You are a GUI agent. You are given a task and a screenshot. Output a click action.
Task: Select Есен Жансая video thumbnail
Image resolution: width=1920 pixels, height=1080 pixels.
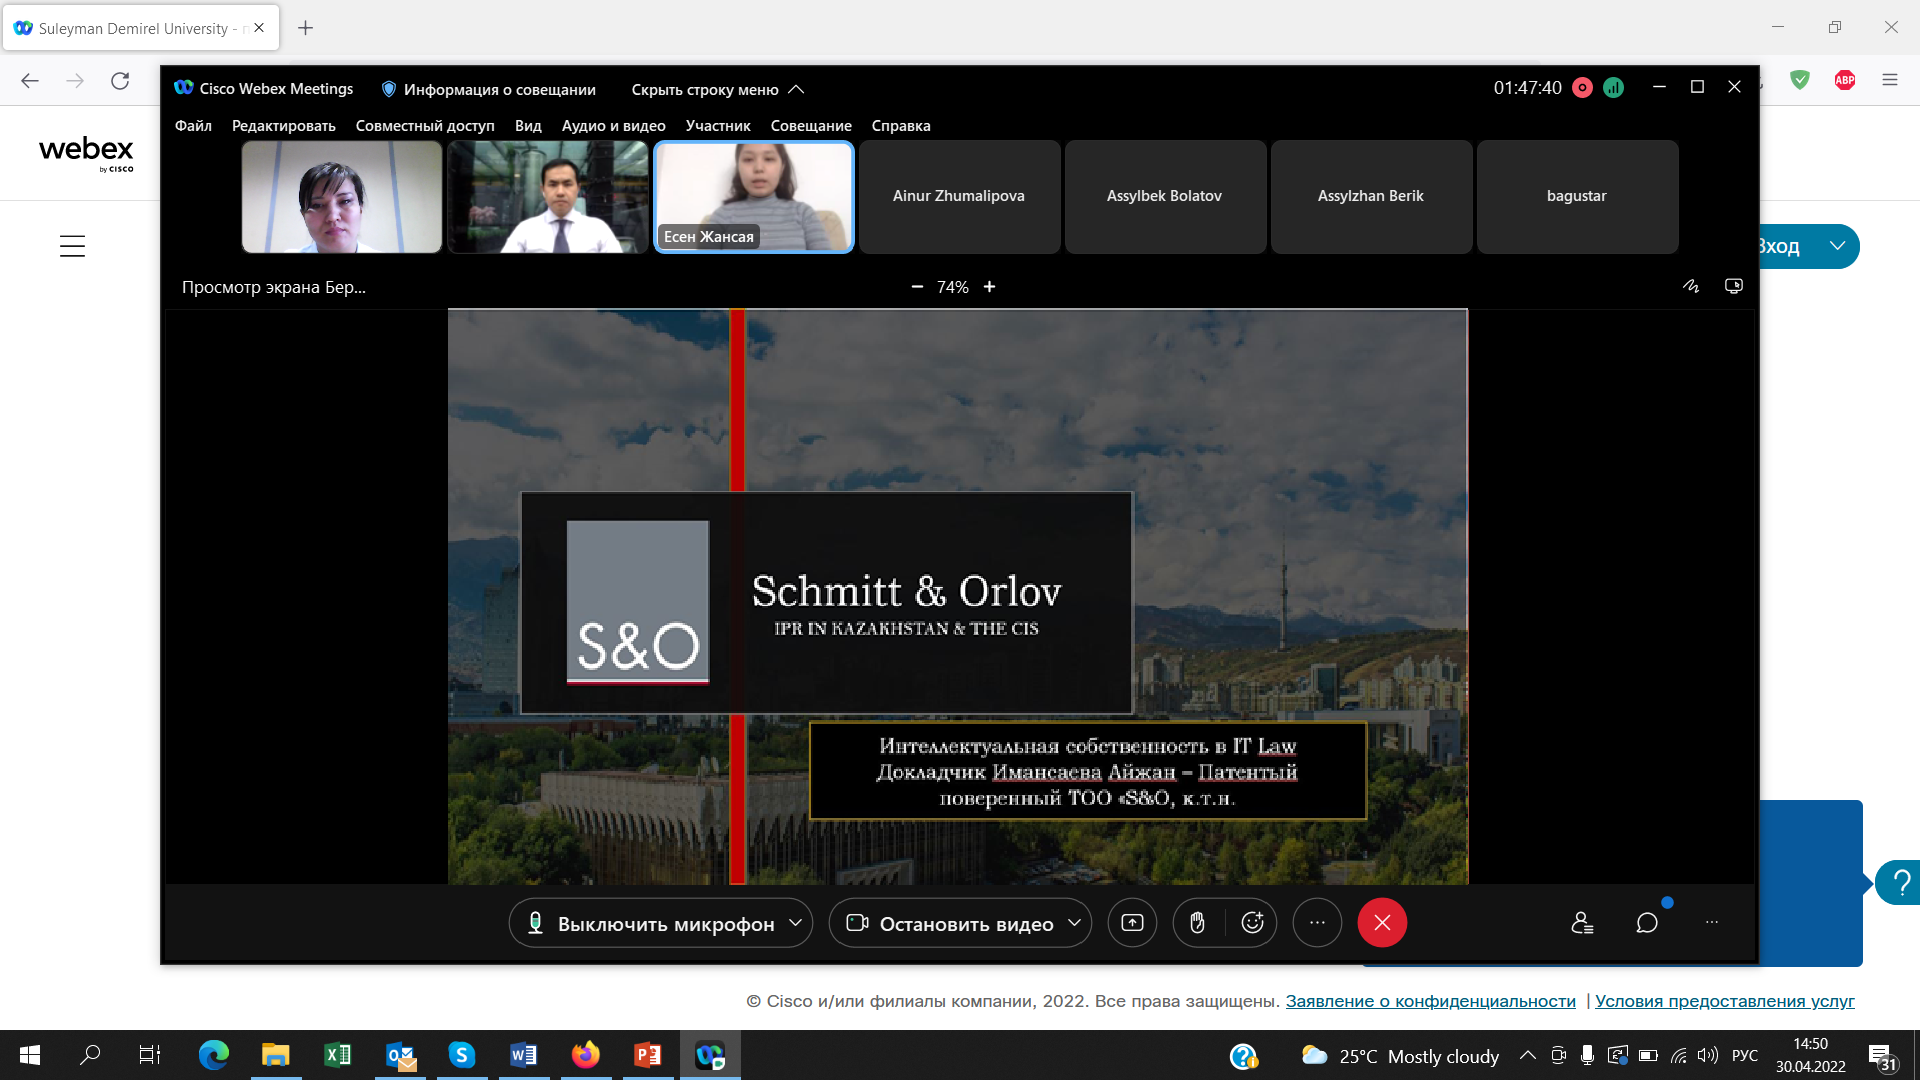(x=754, y=196)
